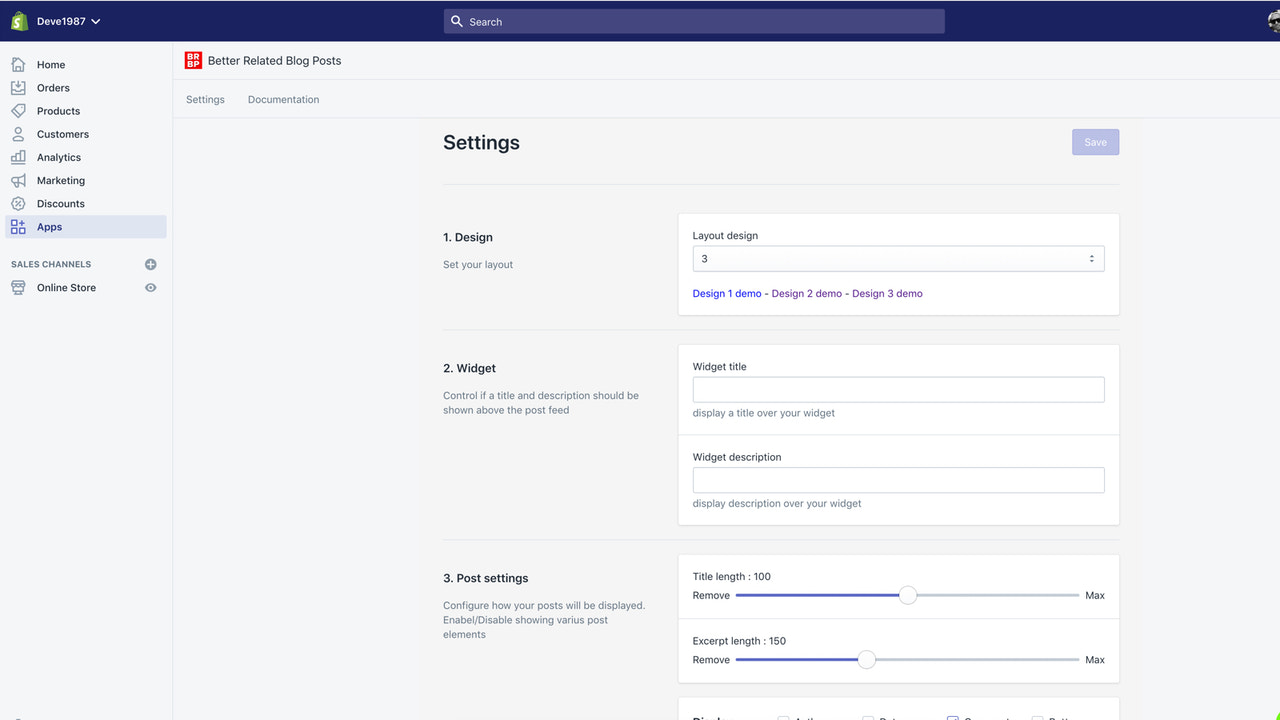Select the Settings tab

click(205, 99)
